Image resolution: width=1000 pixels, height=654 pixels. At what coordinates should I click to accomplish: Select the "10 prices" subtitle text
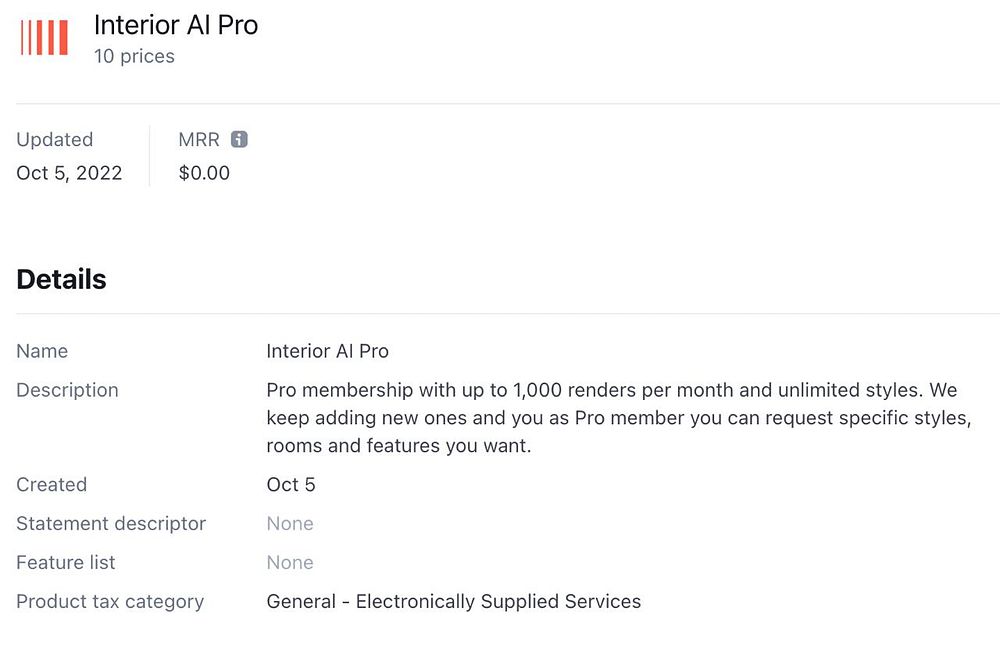point(134,57)
